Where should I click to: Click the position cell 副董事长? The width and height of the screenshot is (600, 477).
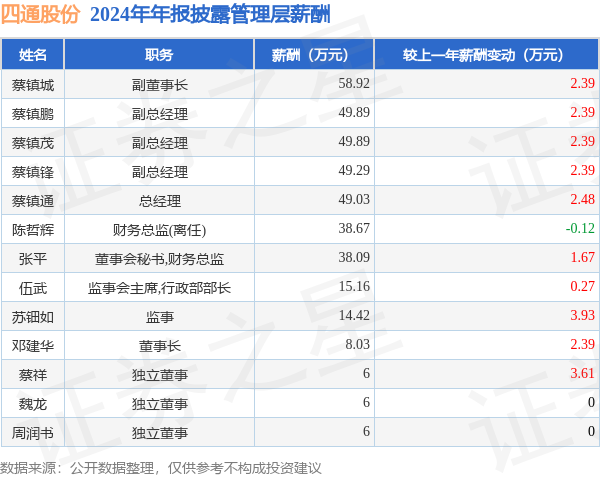point(160,85)
